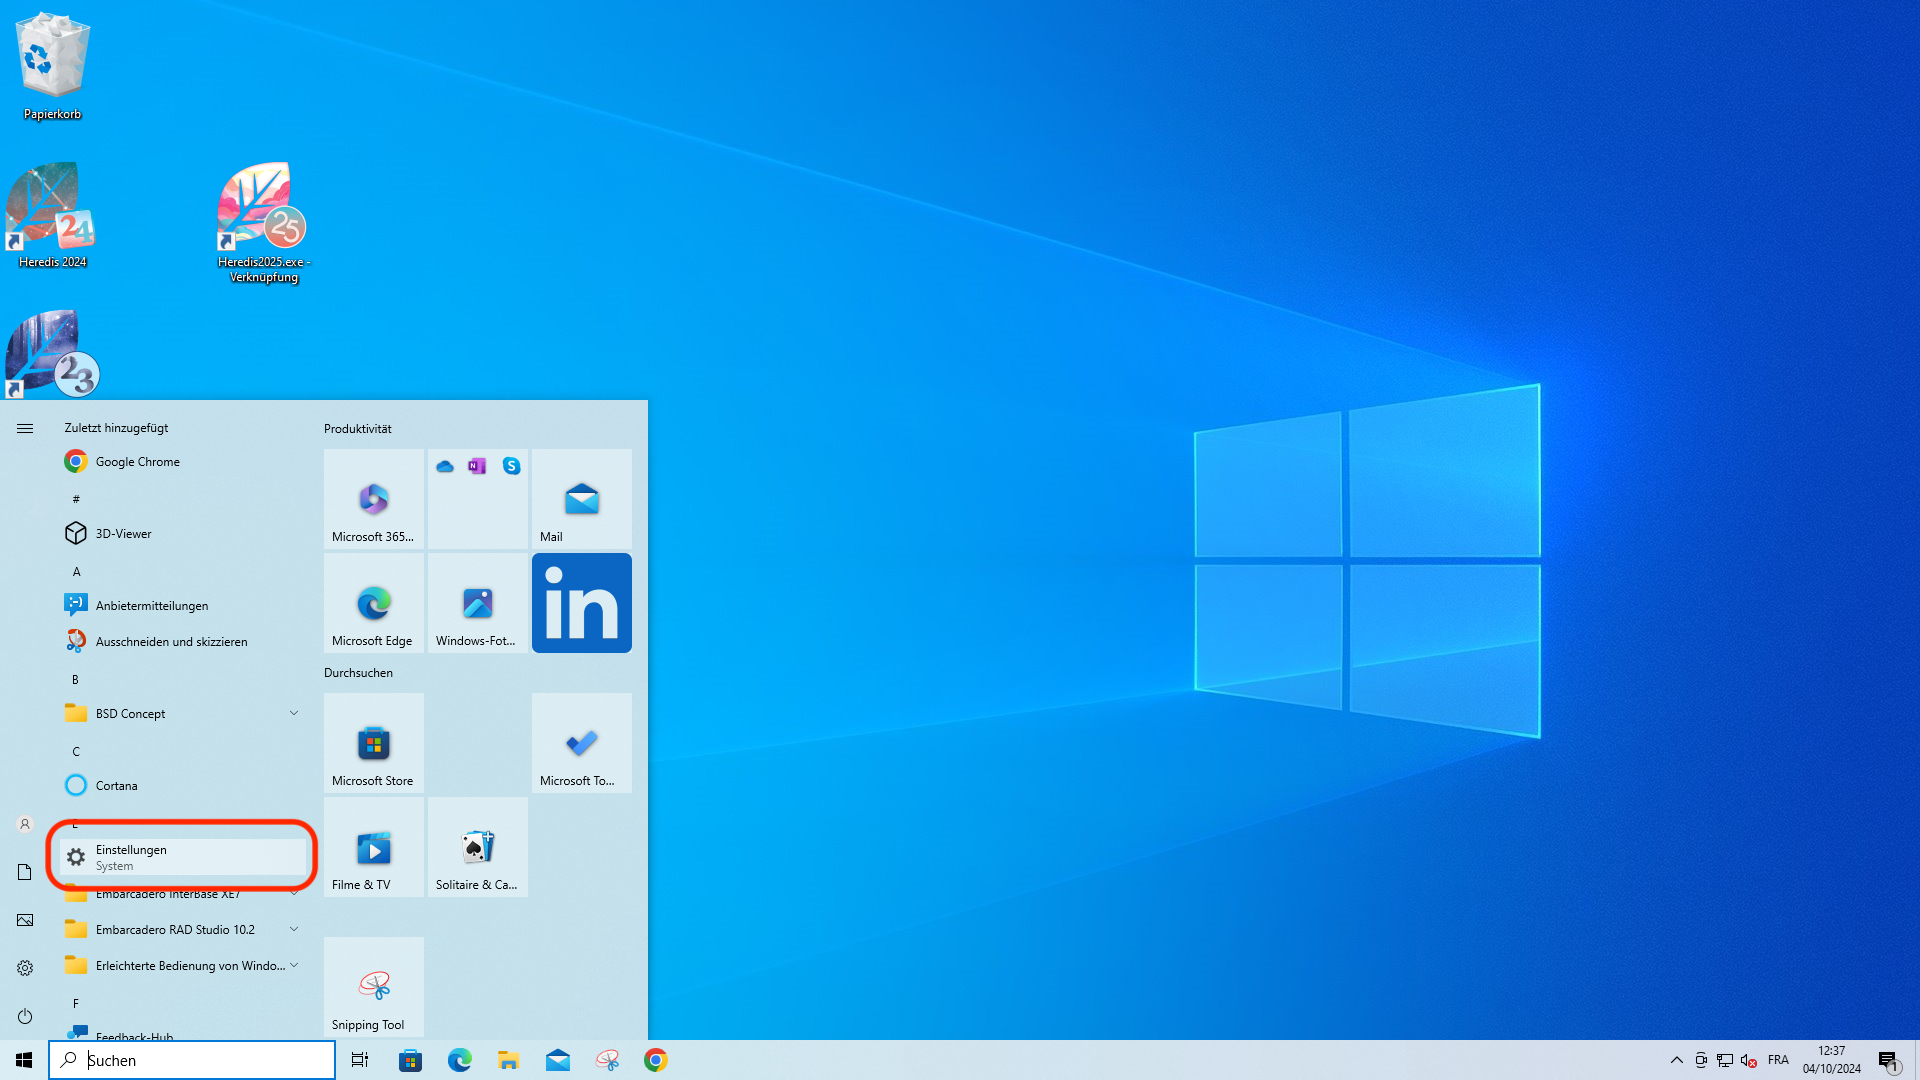Screen dimensions: 1920x1080
Task: Select the highlighted Einstellungen entry
Action: pos(181,856)
